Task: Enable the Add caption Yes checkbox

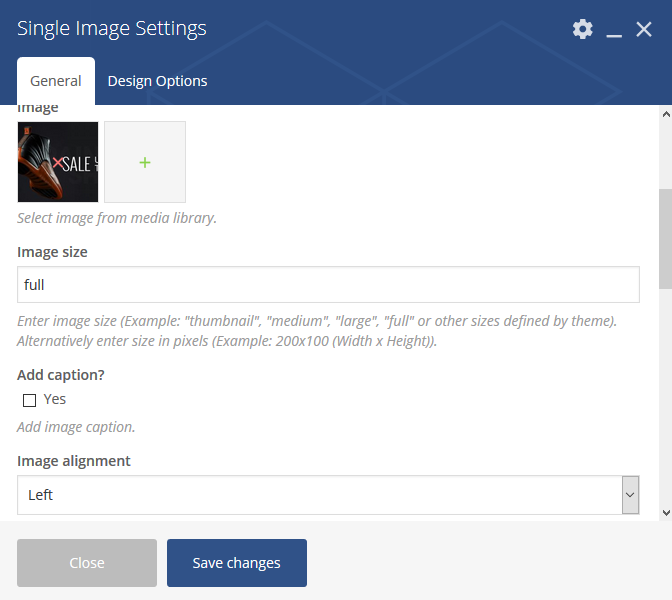Action: 29,400
